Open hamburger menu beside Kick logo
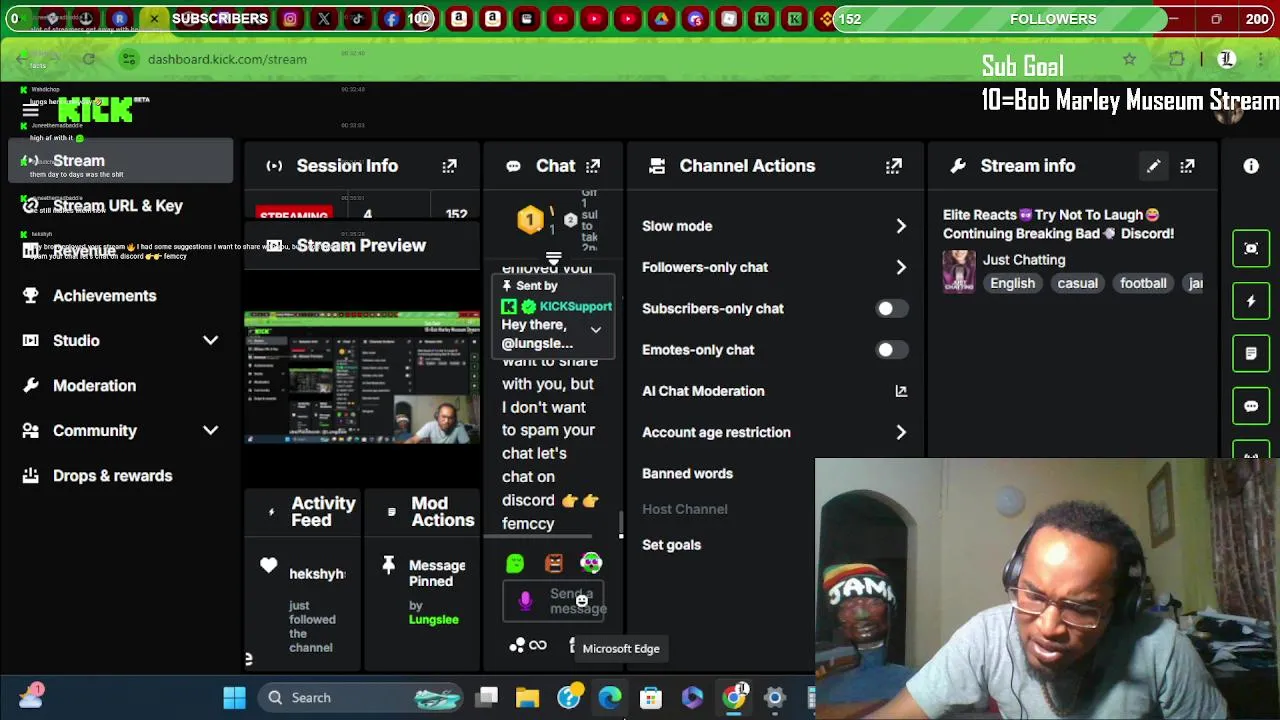Image resolution: width=1280 pixels, height=720 pixels. (31, 111)
